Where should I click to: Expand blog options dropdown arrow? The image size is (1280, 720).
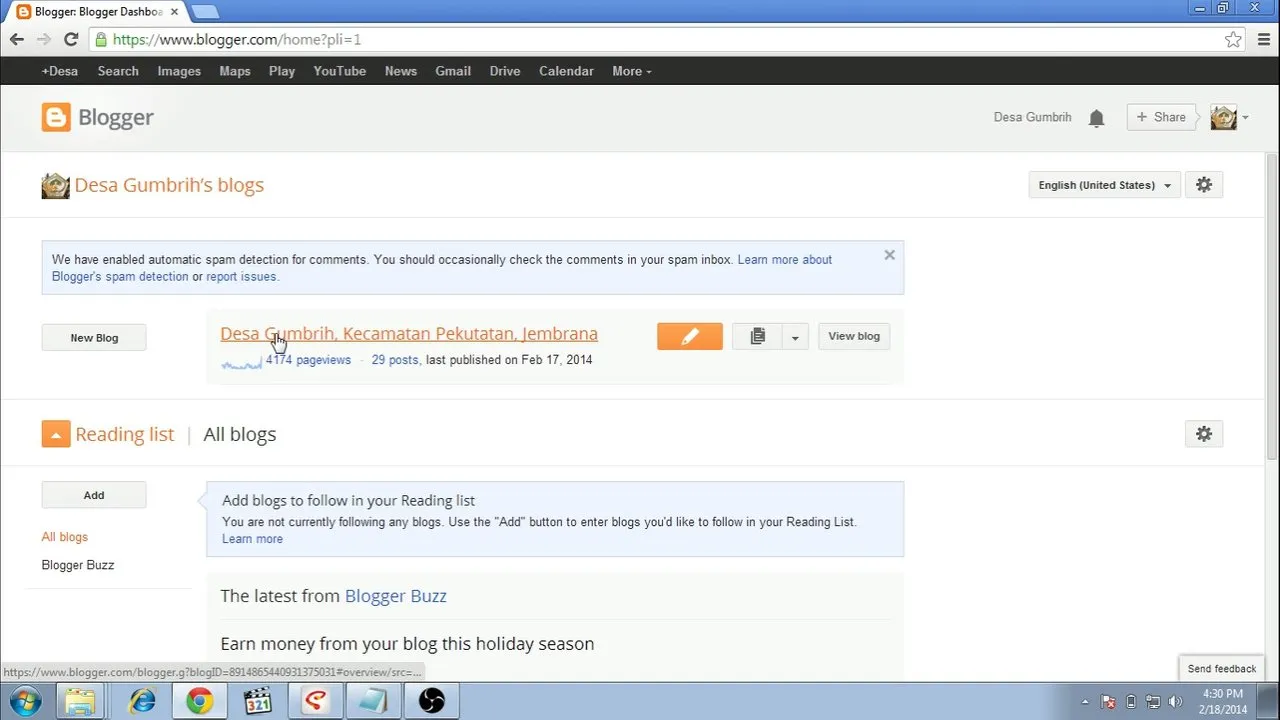click(x=795, y=337)
